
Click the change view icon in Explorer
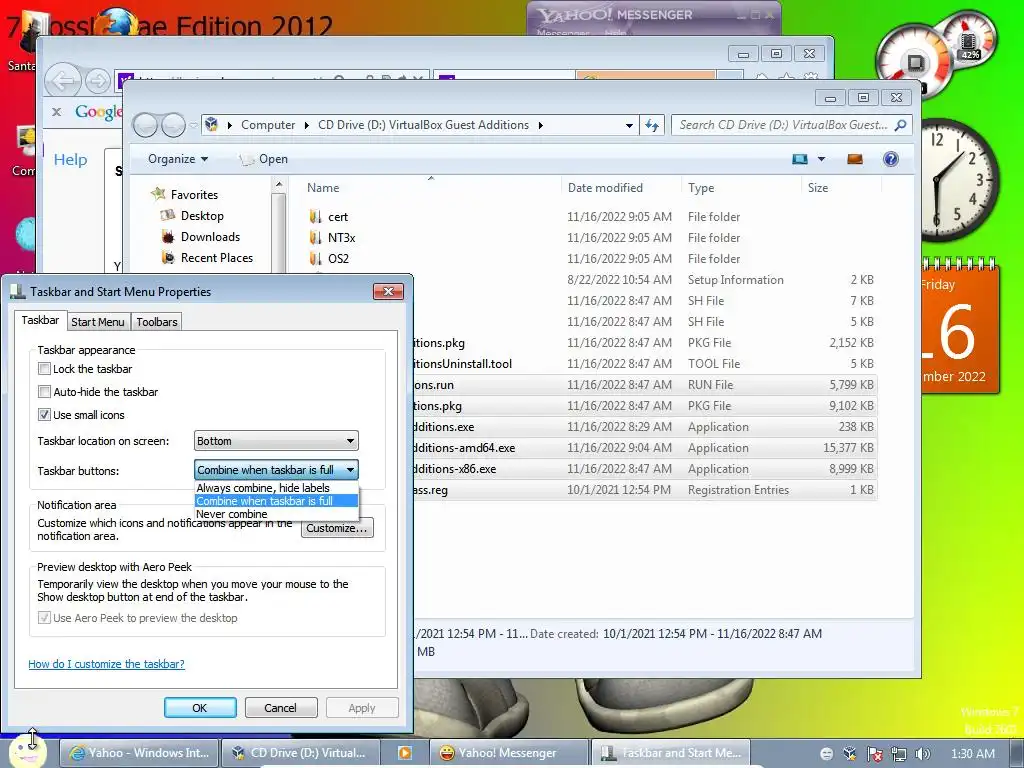799,159
